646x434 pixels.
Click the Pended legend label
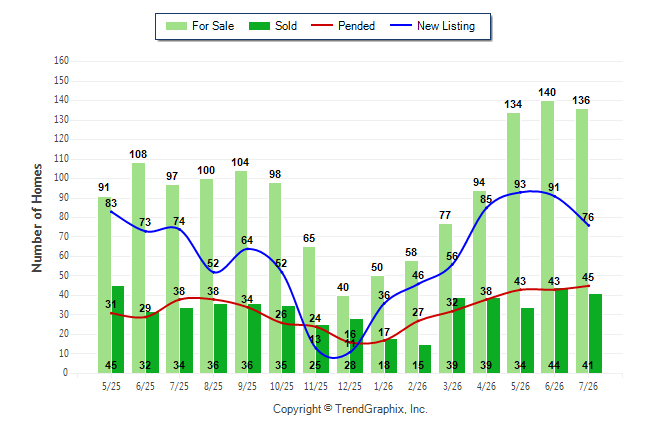pos(356,26)
